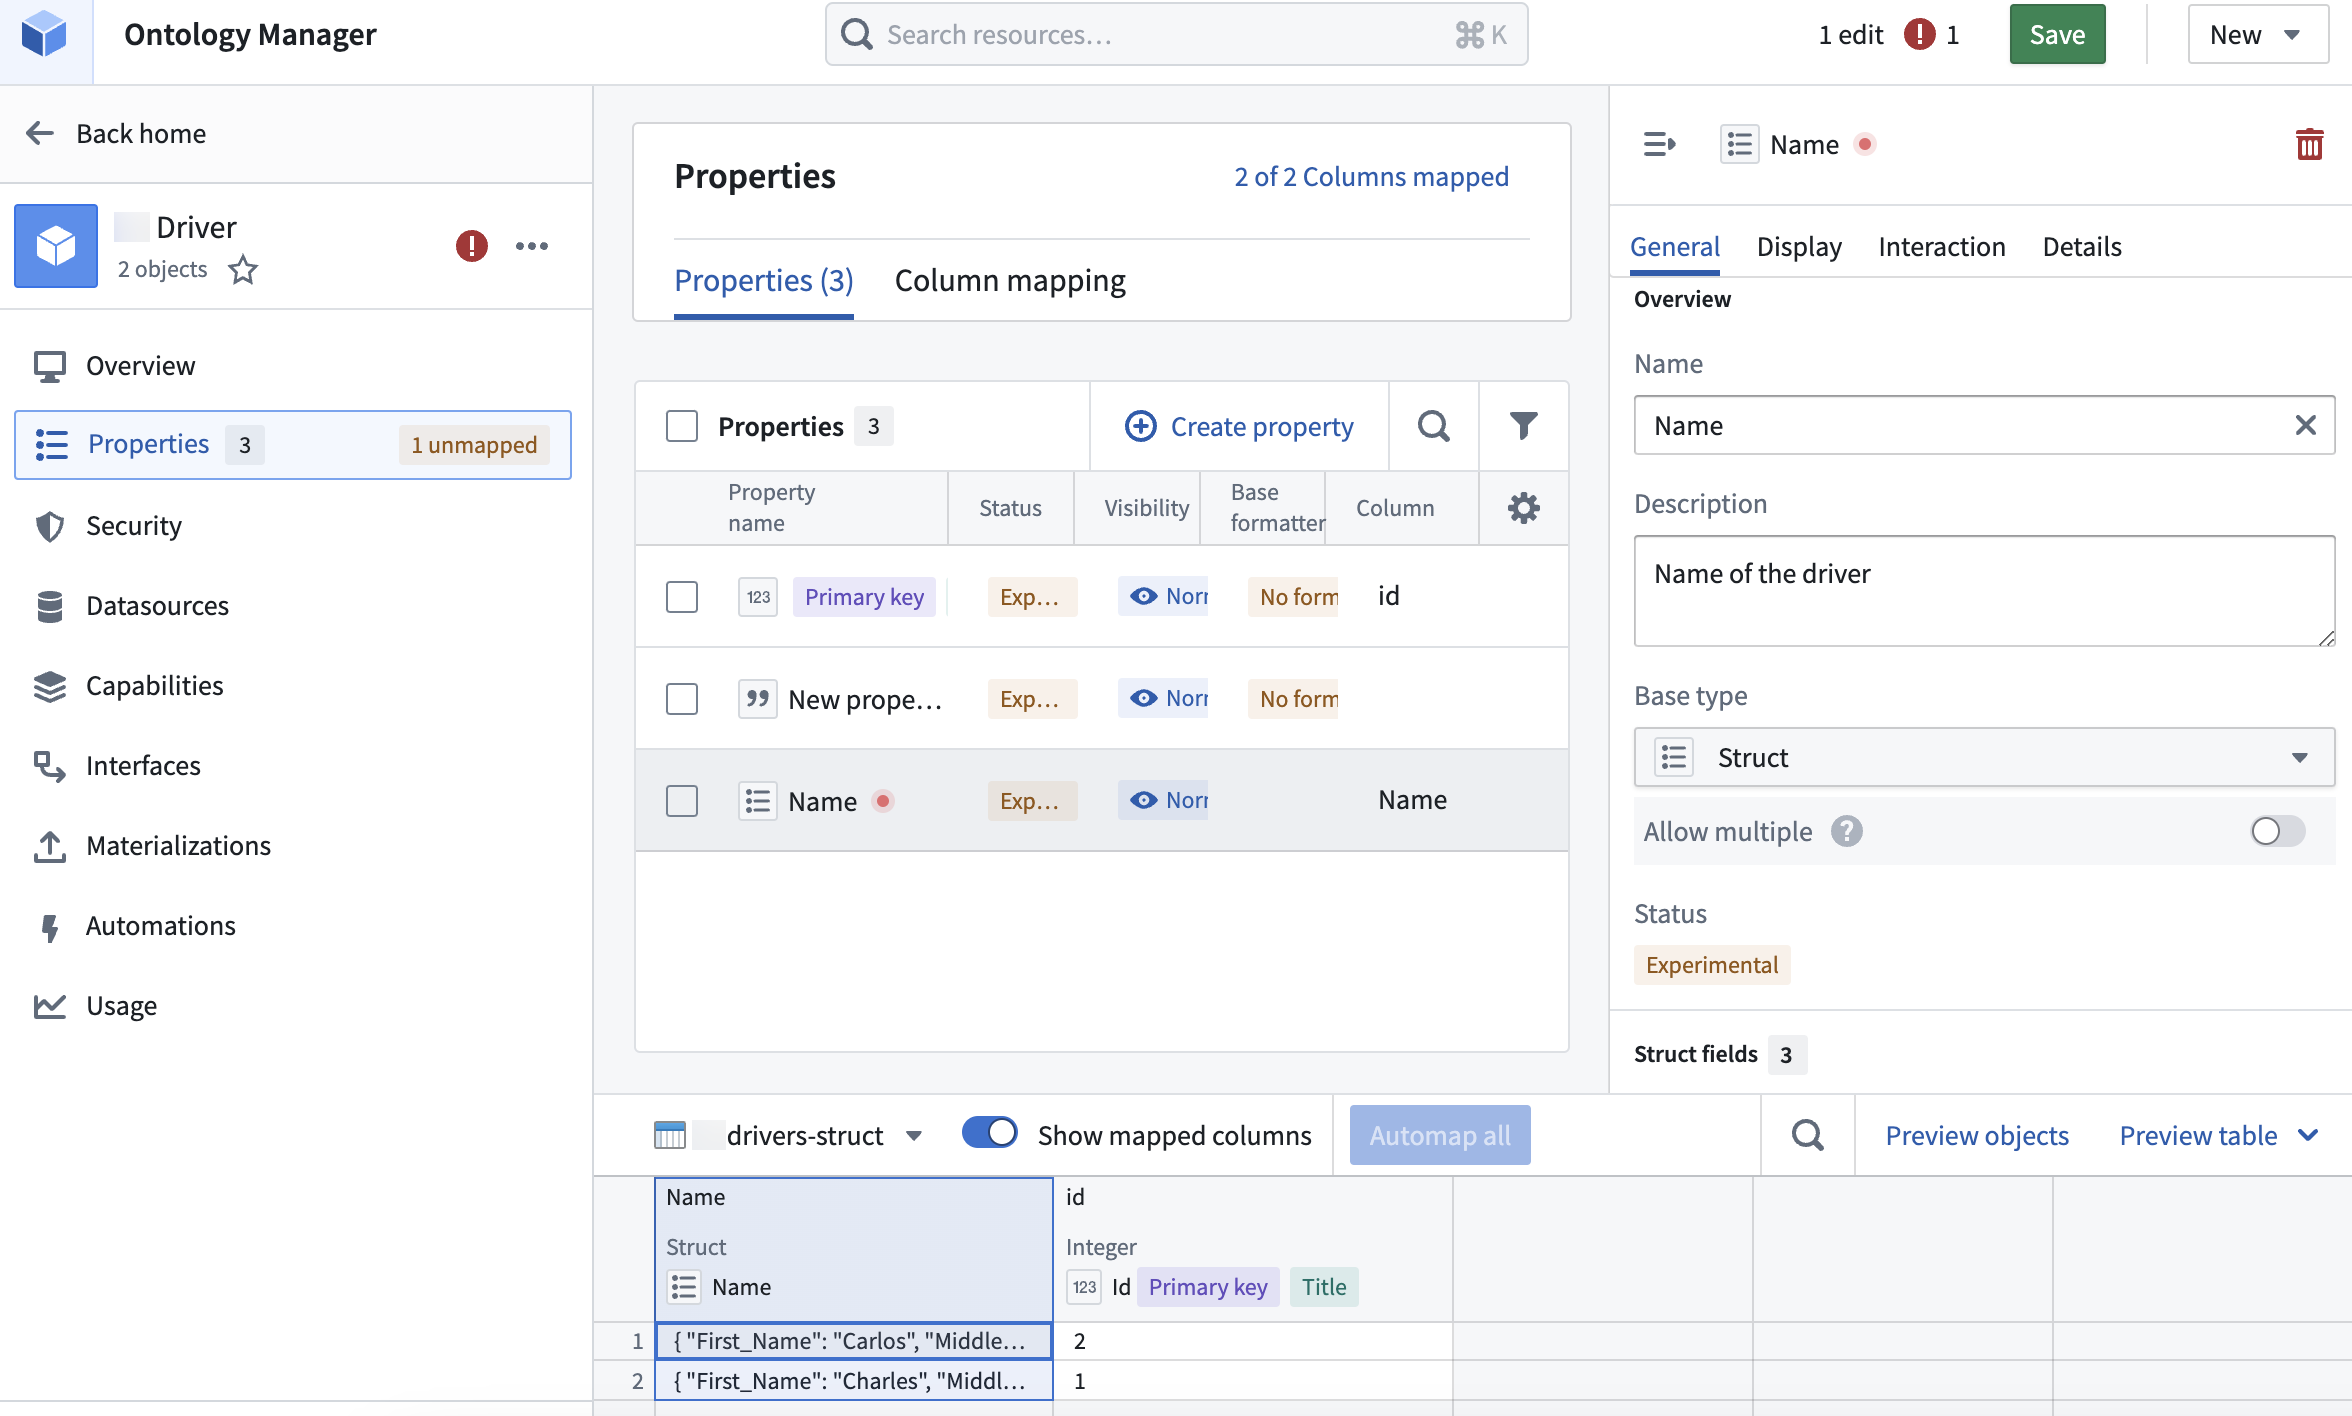Open Capabilities in the sidebar
Viewport: 2352px width, 1416px height.
coord(154,686)
